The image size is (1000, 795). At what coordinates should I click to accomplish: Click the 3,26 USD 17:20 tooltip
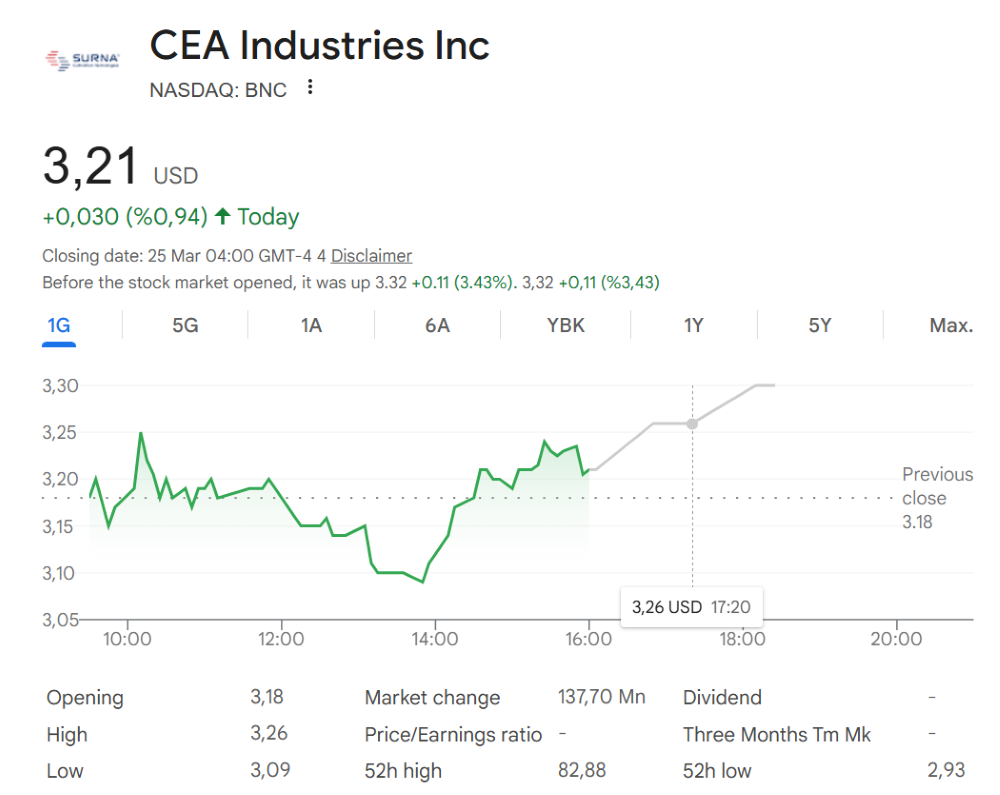coord(690,607)
